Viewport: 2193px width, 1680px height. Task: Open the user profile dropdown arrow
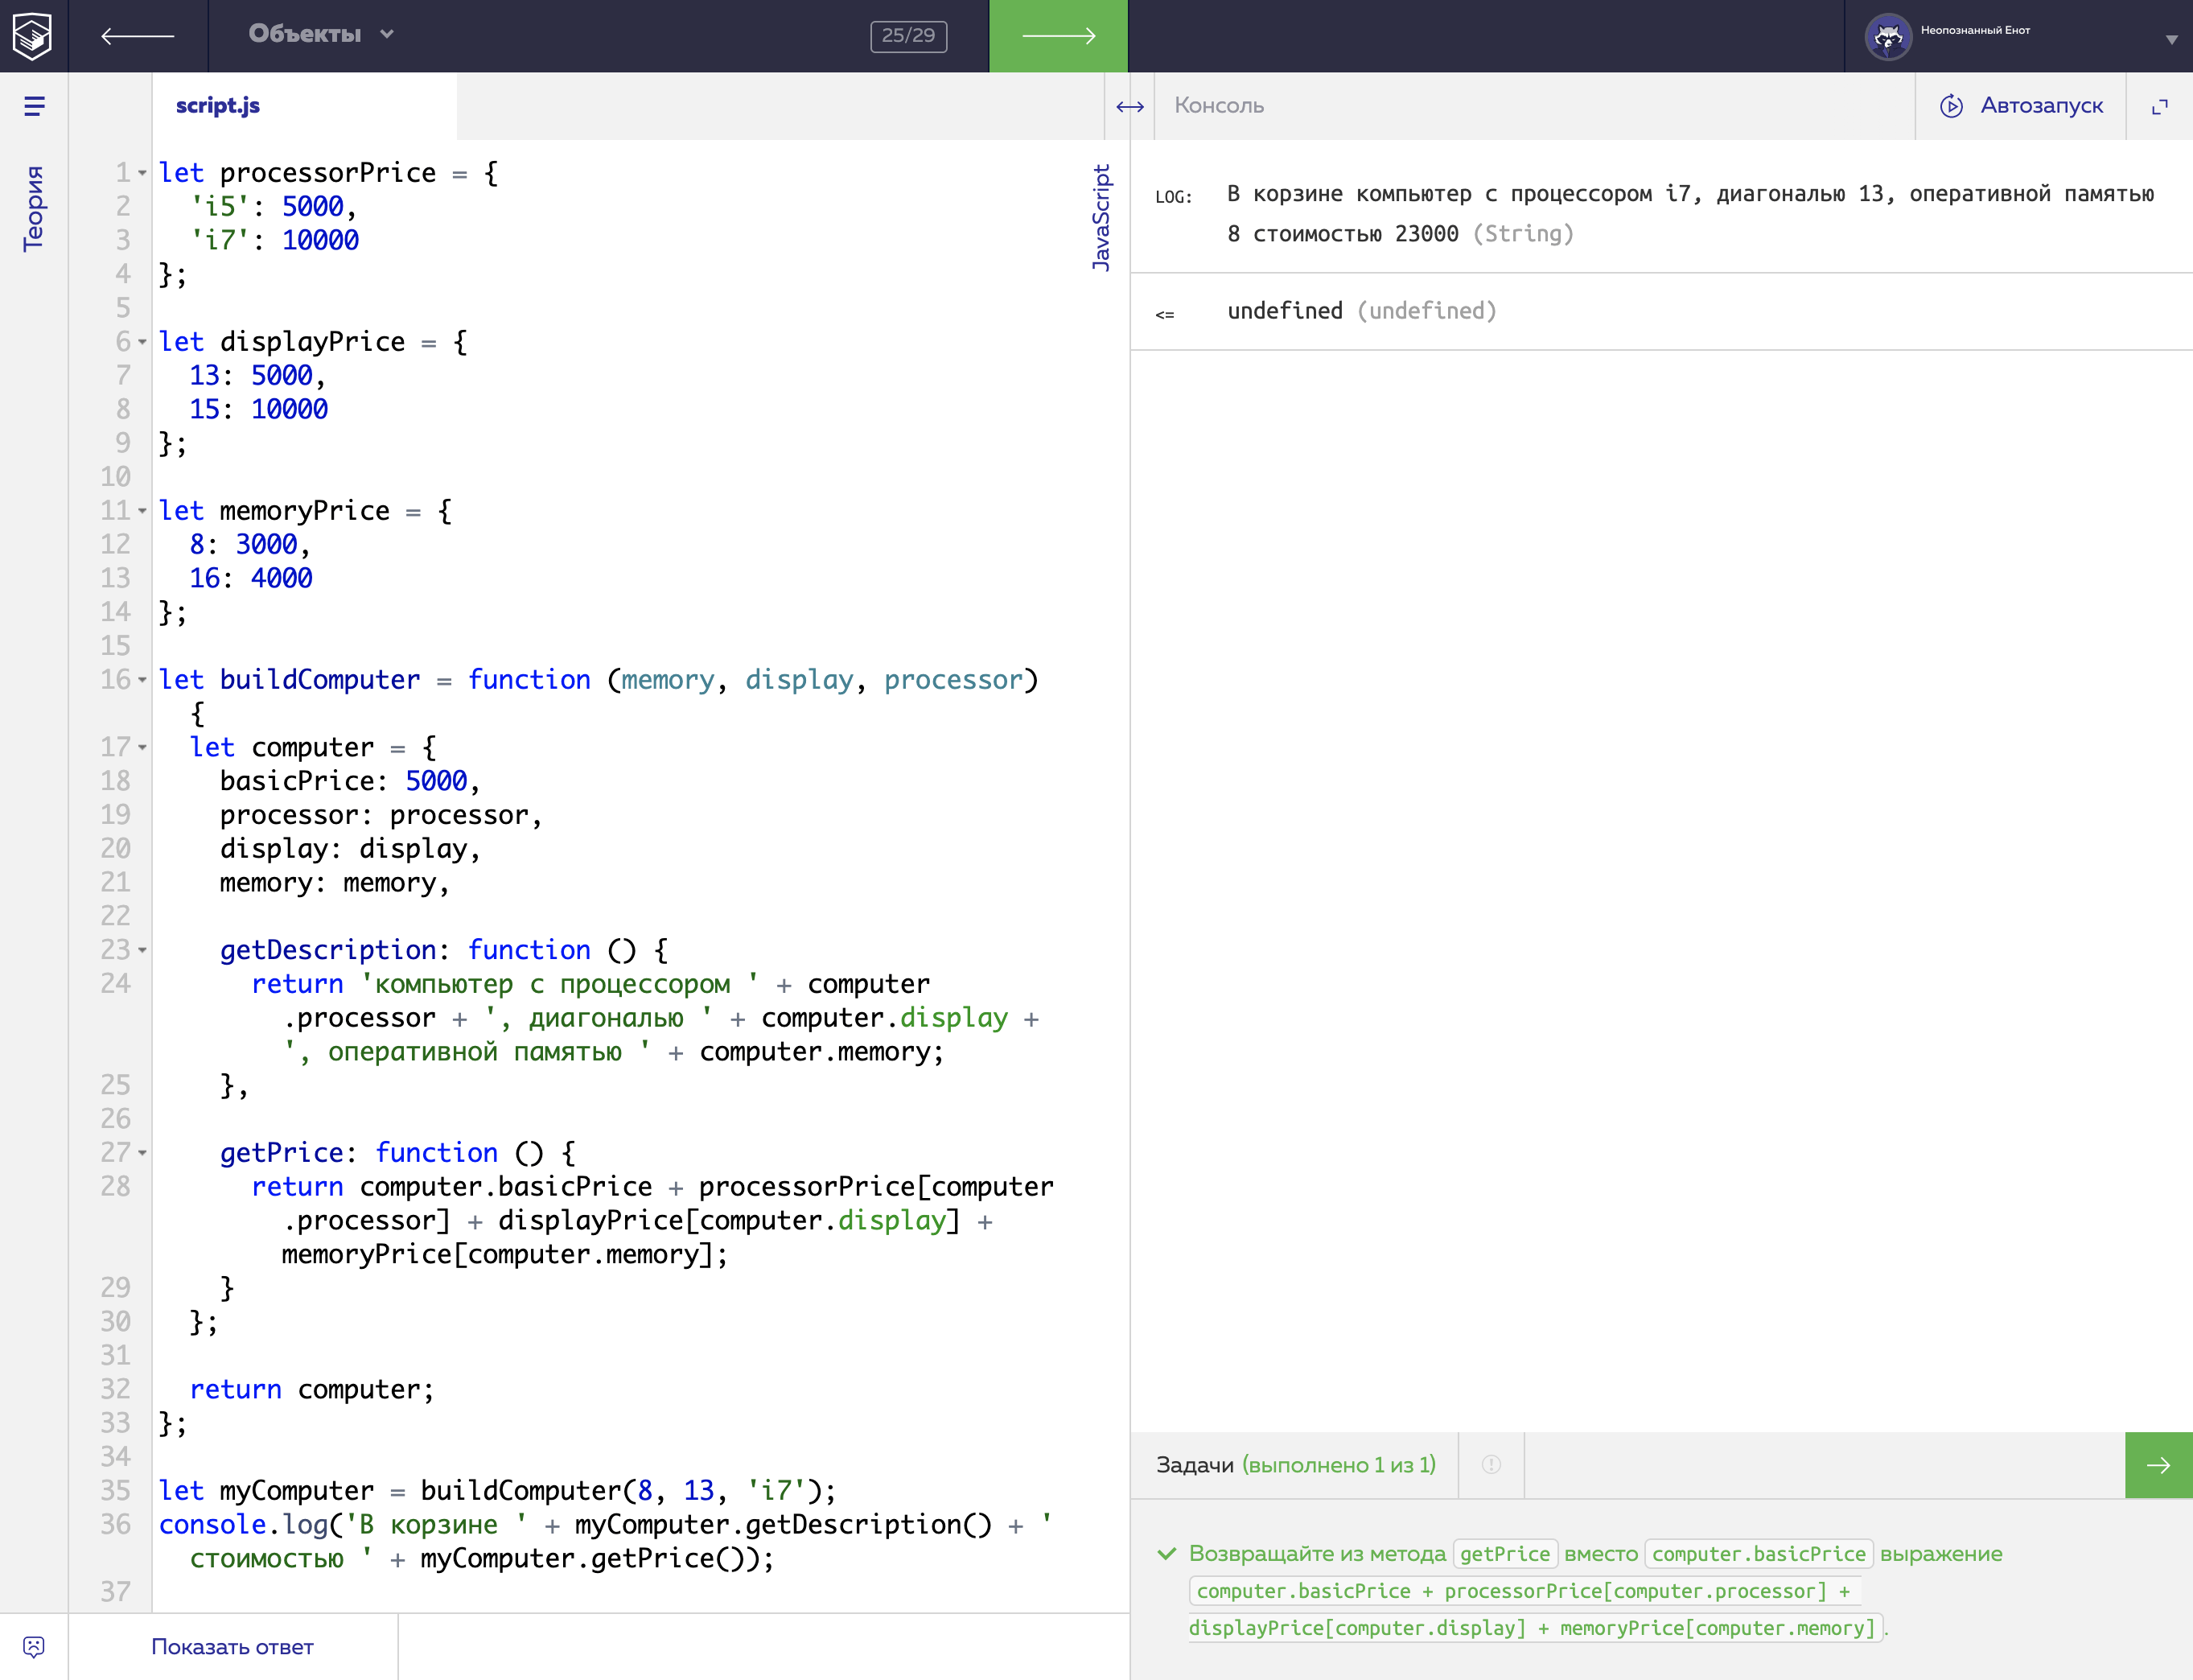click(x=2171, y=40)
